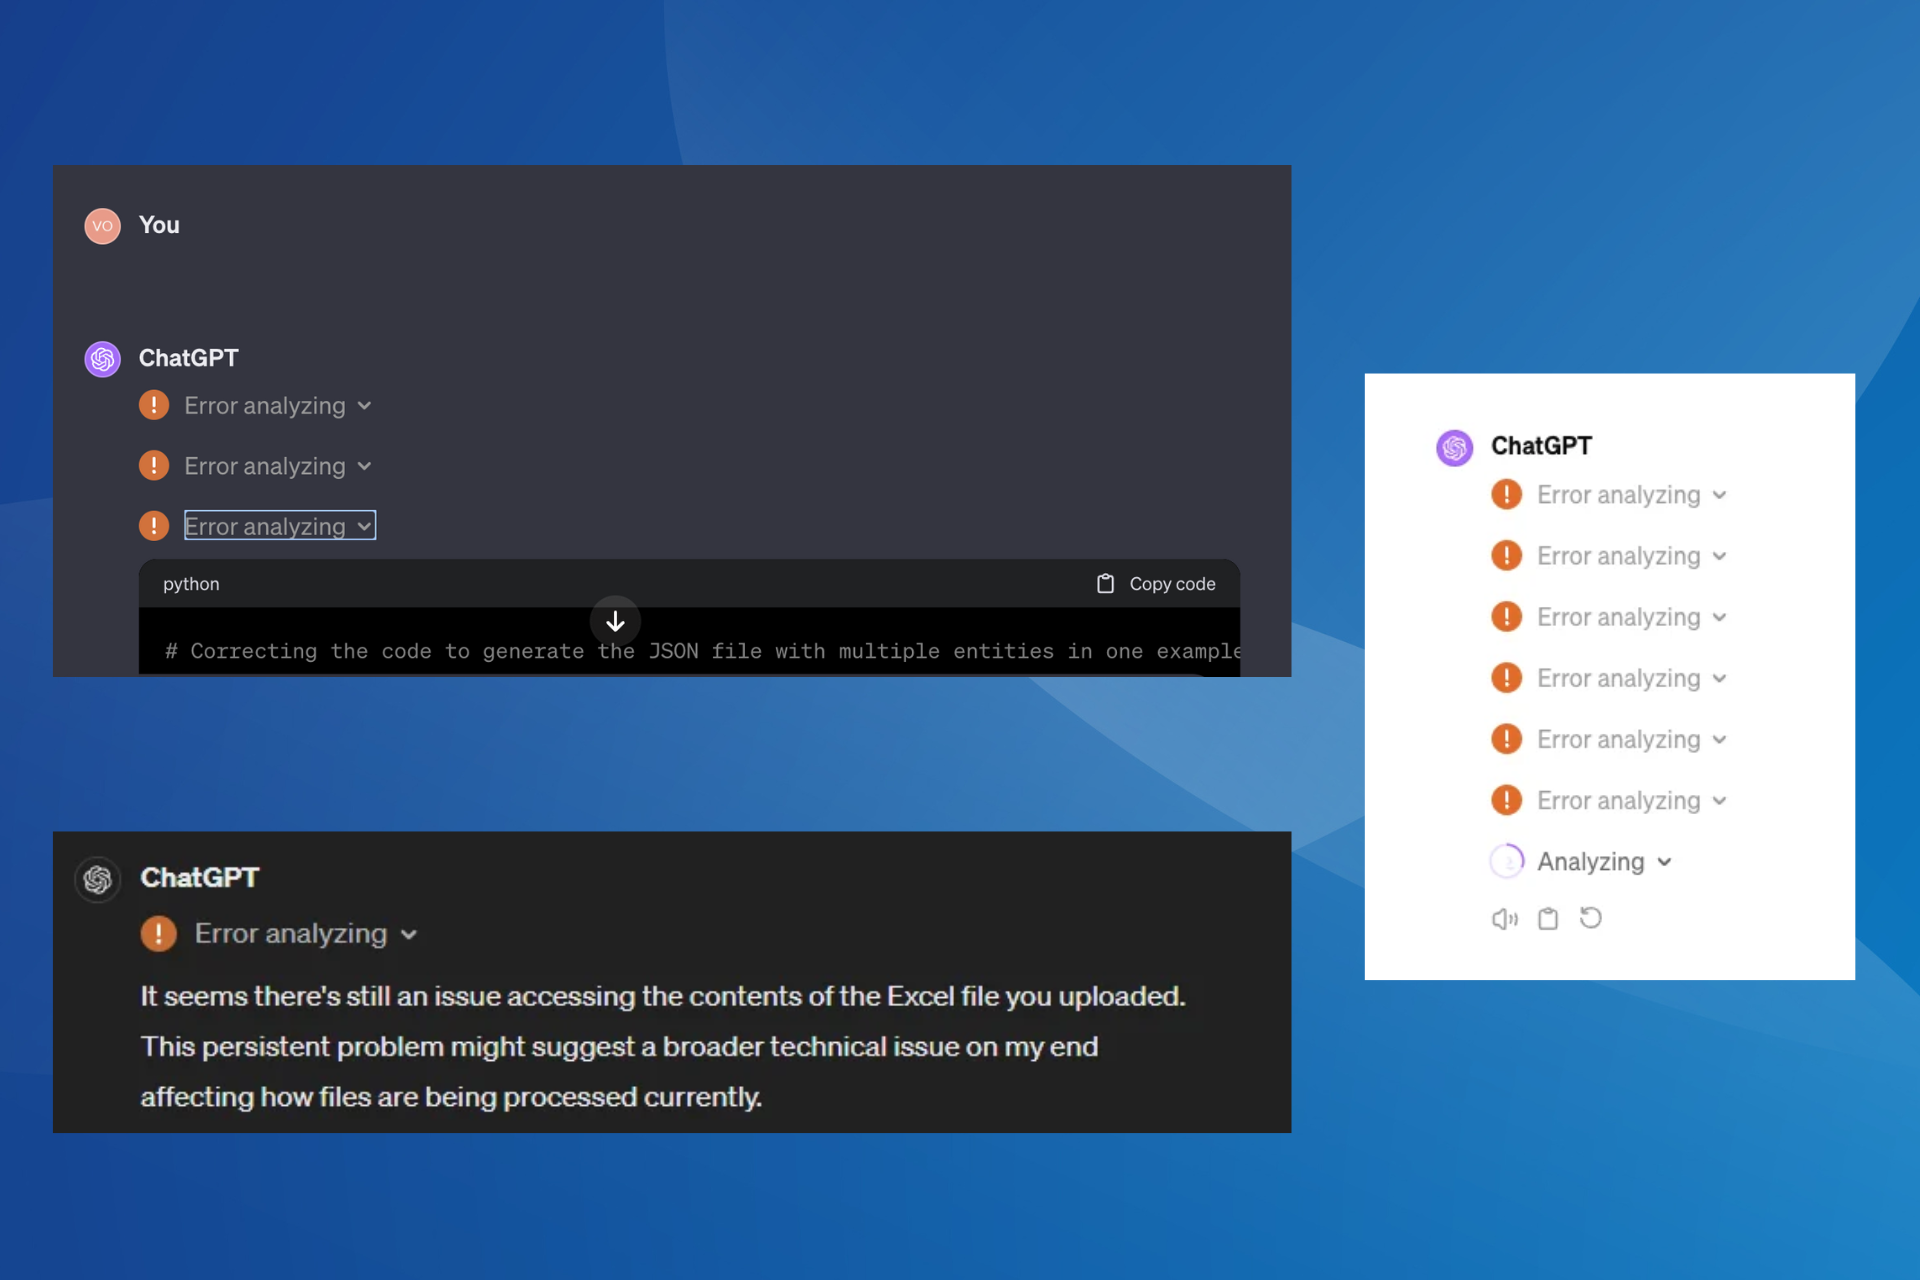Click the '# Correcting the code' comment line
The height and width of the screenshot is (1280, 1920).
[x=702, y=651]
